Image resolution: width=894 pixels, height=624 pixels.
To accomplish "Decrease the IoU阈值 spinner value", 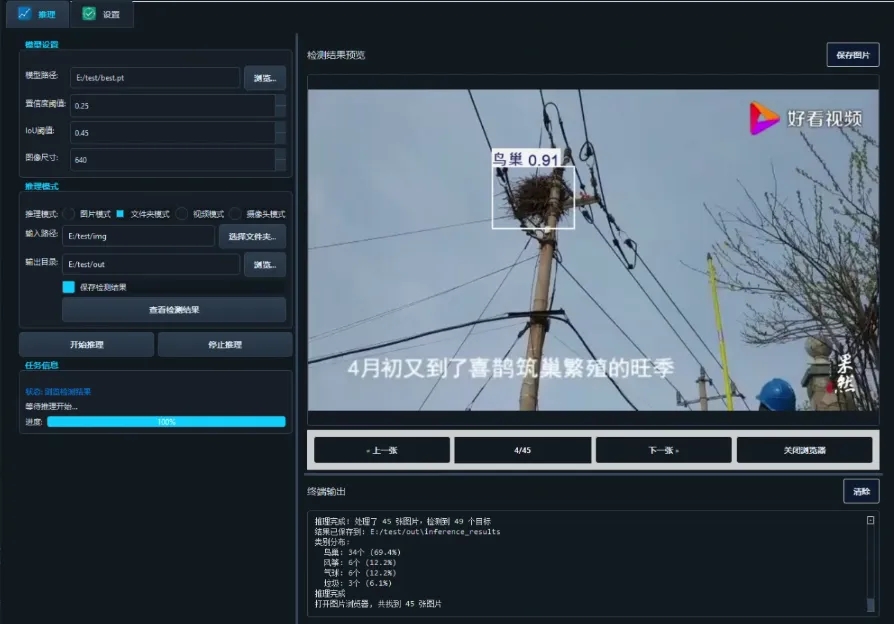I will pos(281,137).
